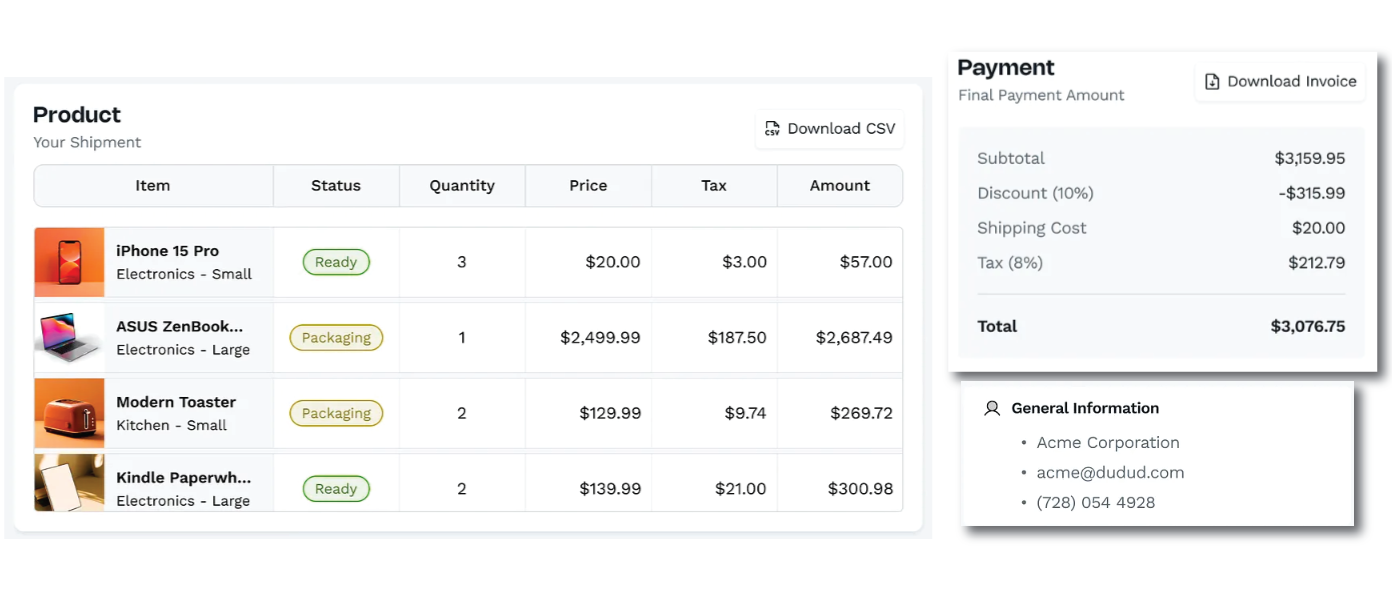Click the Amount column header
This screenshot has height=616, width=1392.
point(840,186)
